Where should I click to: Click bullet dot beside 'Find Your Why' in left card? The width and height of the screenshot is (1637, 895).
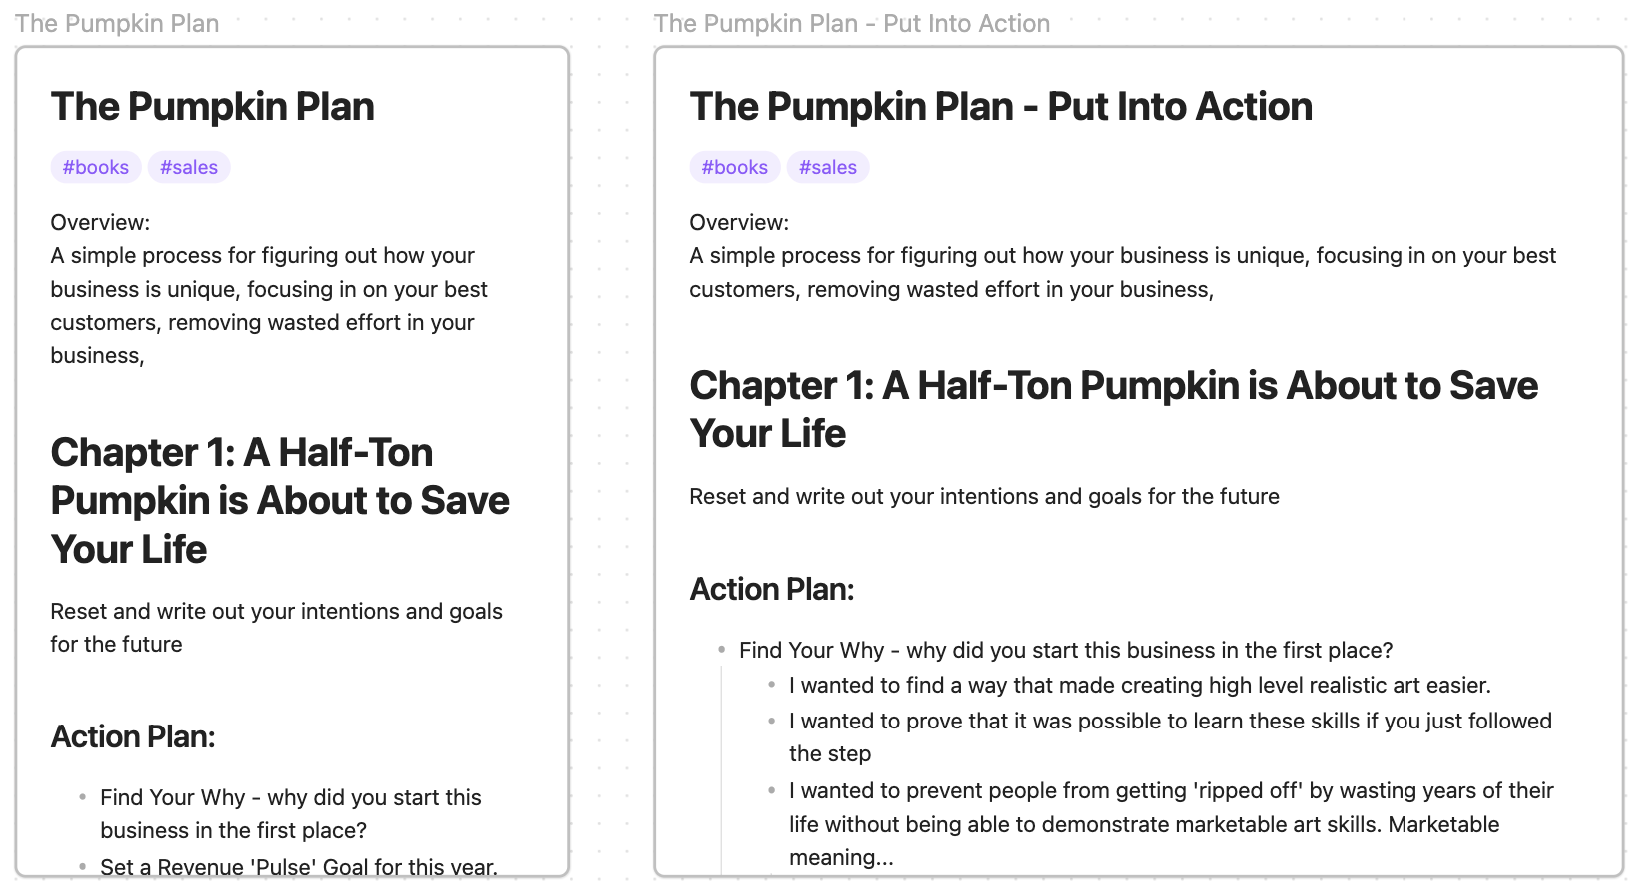pos(83,797)
